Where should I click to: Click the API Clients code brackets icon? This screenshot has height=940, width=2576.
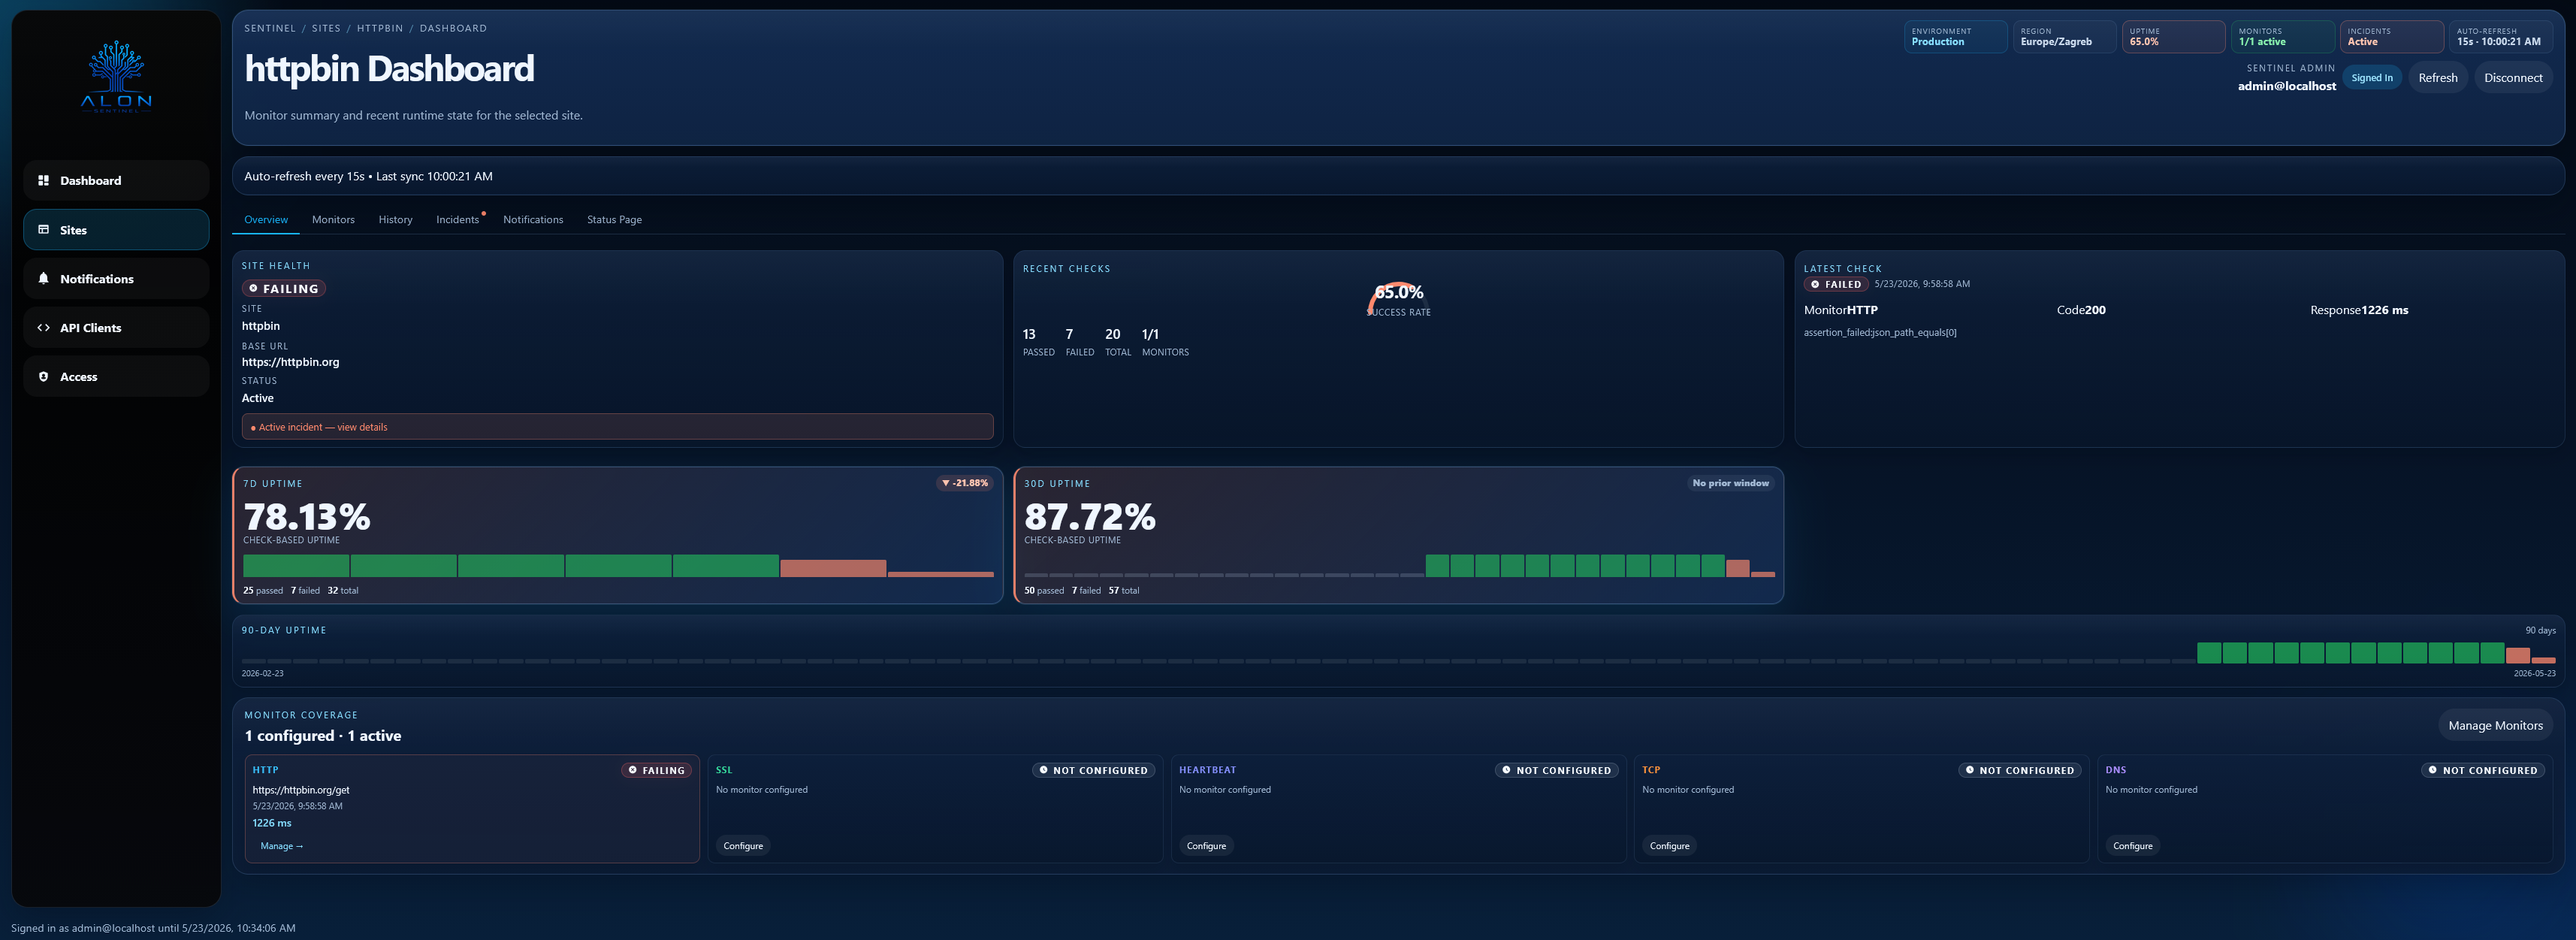(x=43, y=327)
